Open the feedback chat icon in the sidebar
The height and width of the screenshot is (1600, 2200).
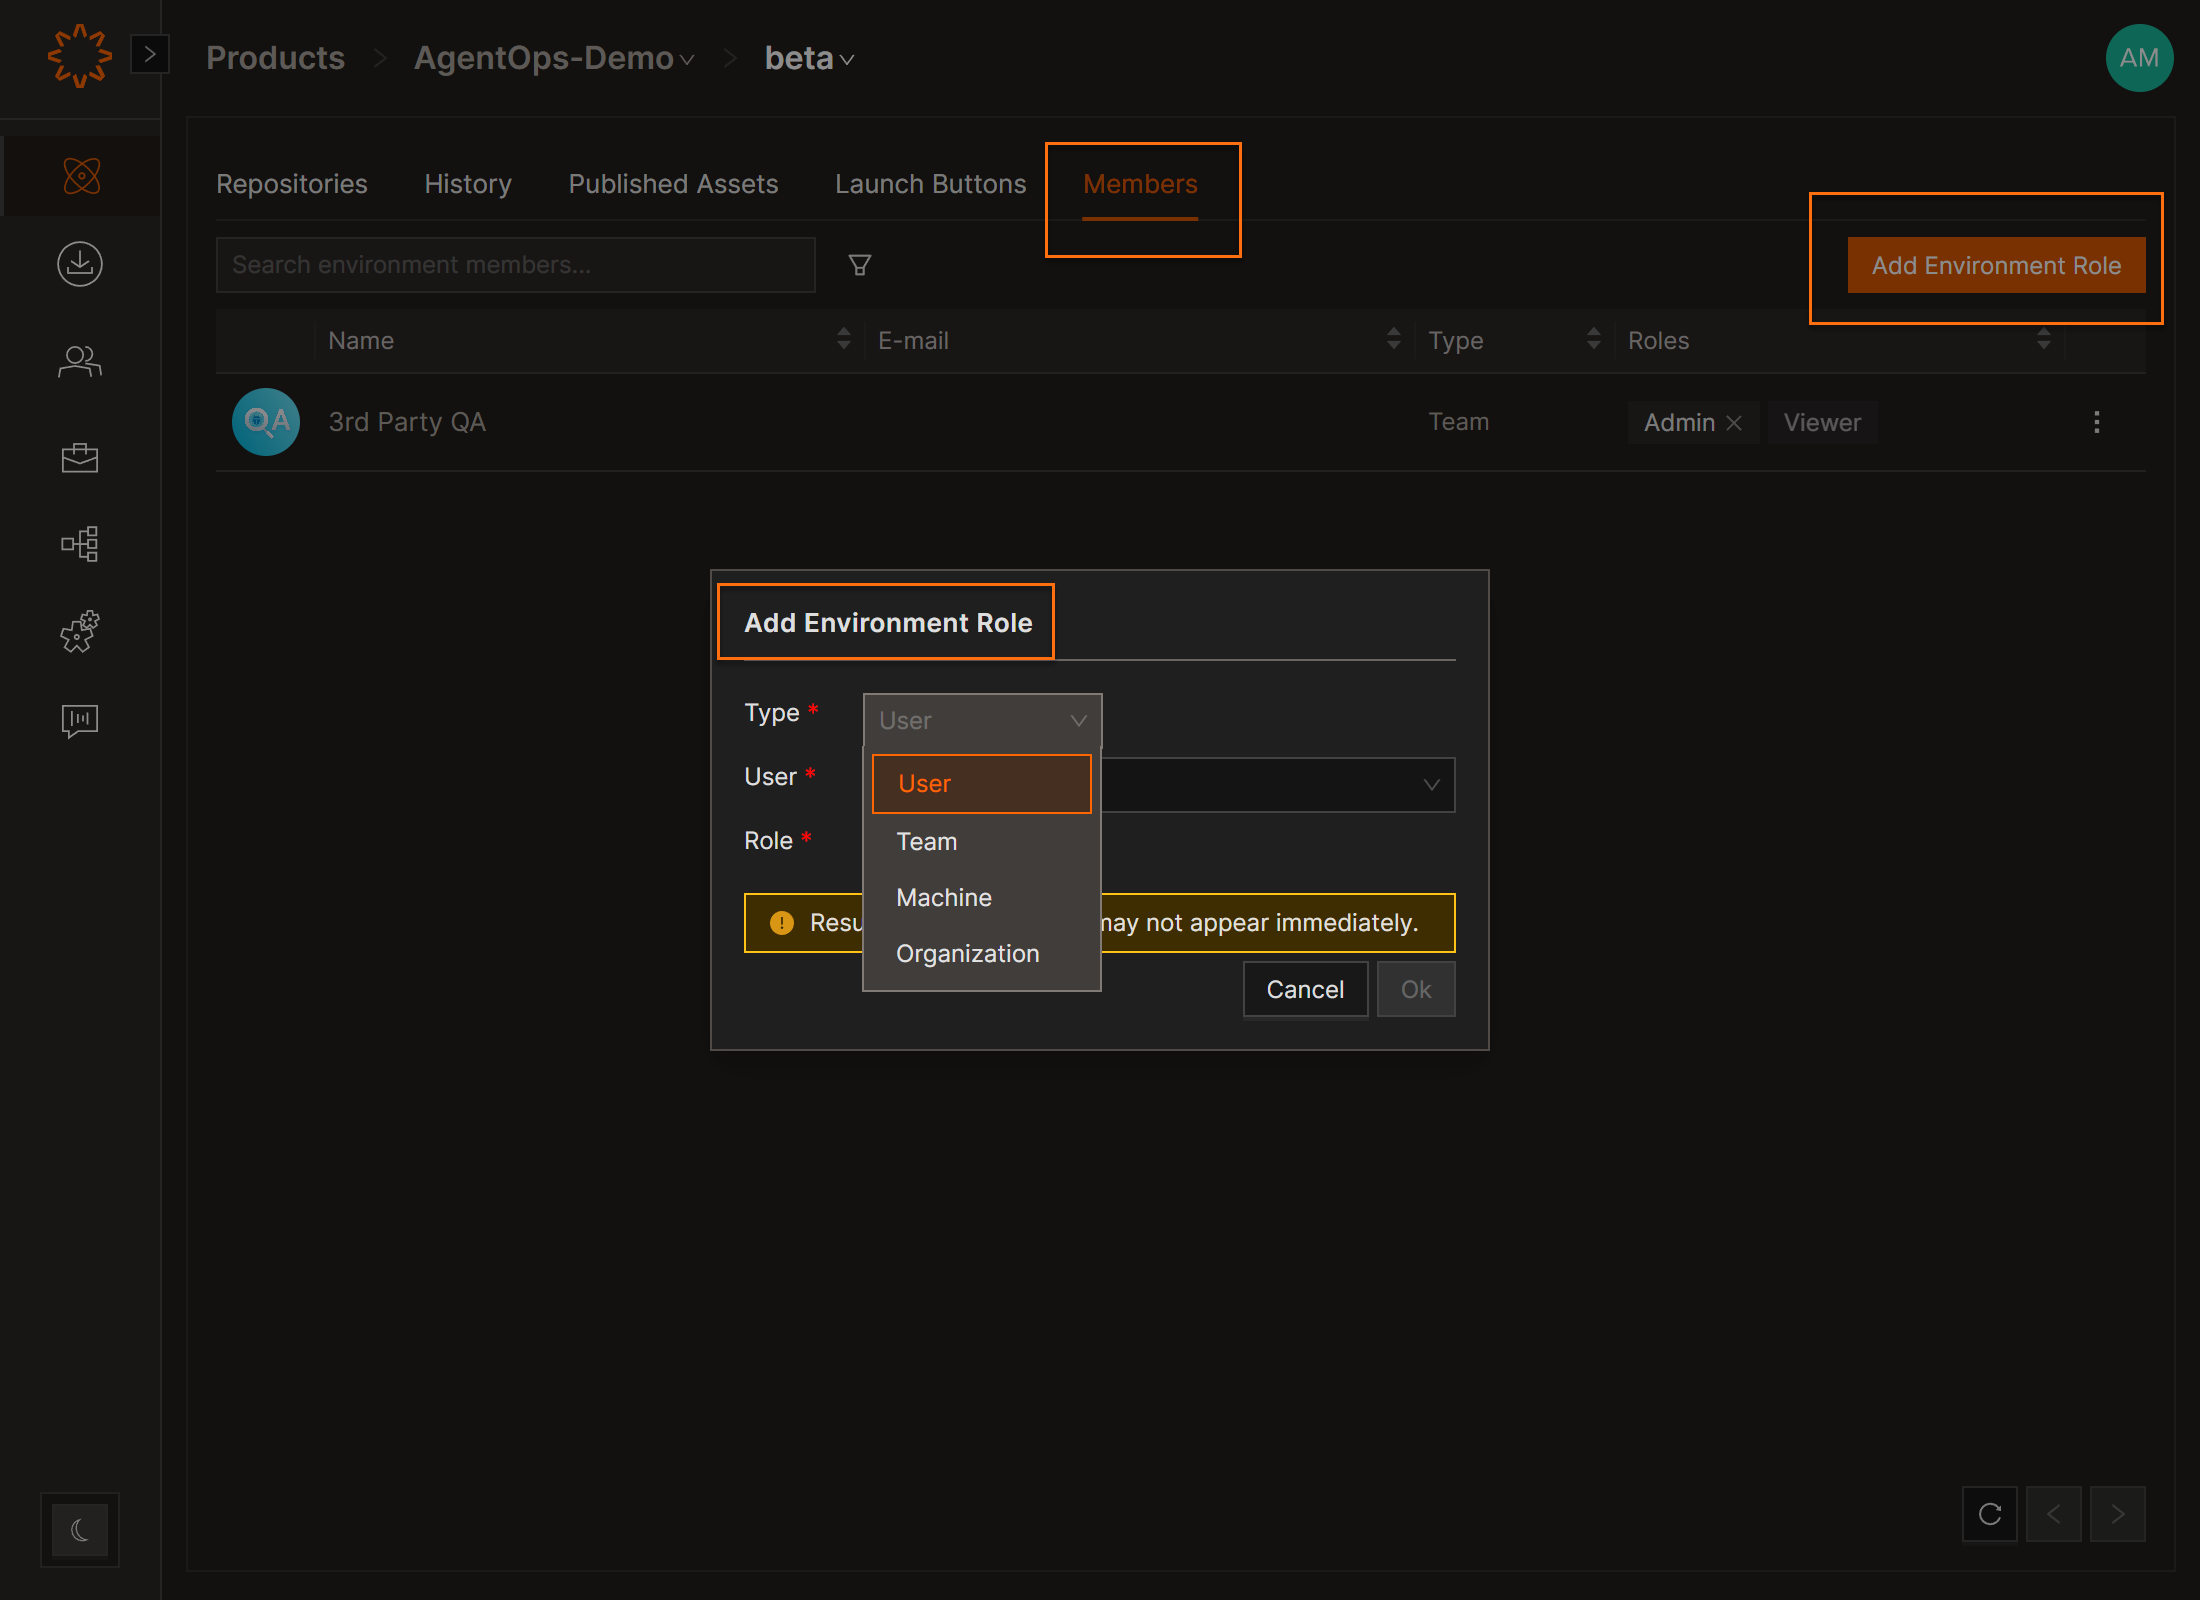pos(80,720)
